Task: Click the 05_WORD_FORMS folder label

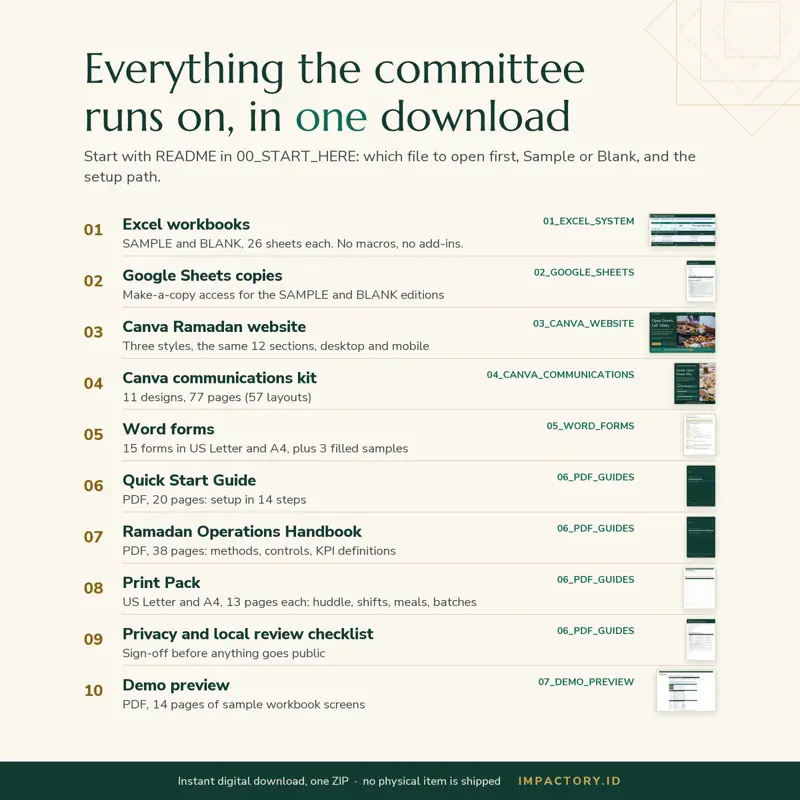Action: (590, 426)
